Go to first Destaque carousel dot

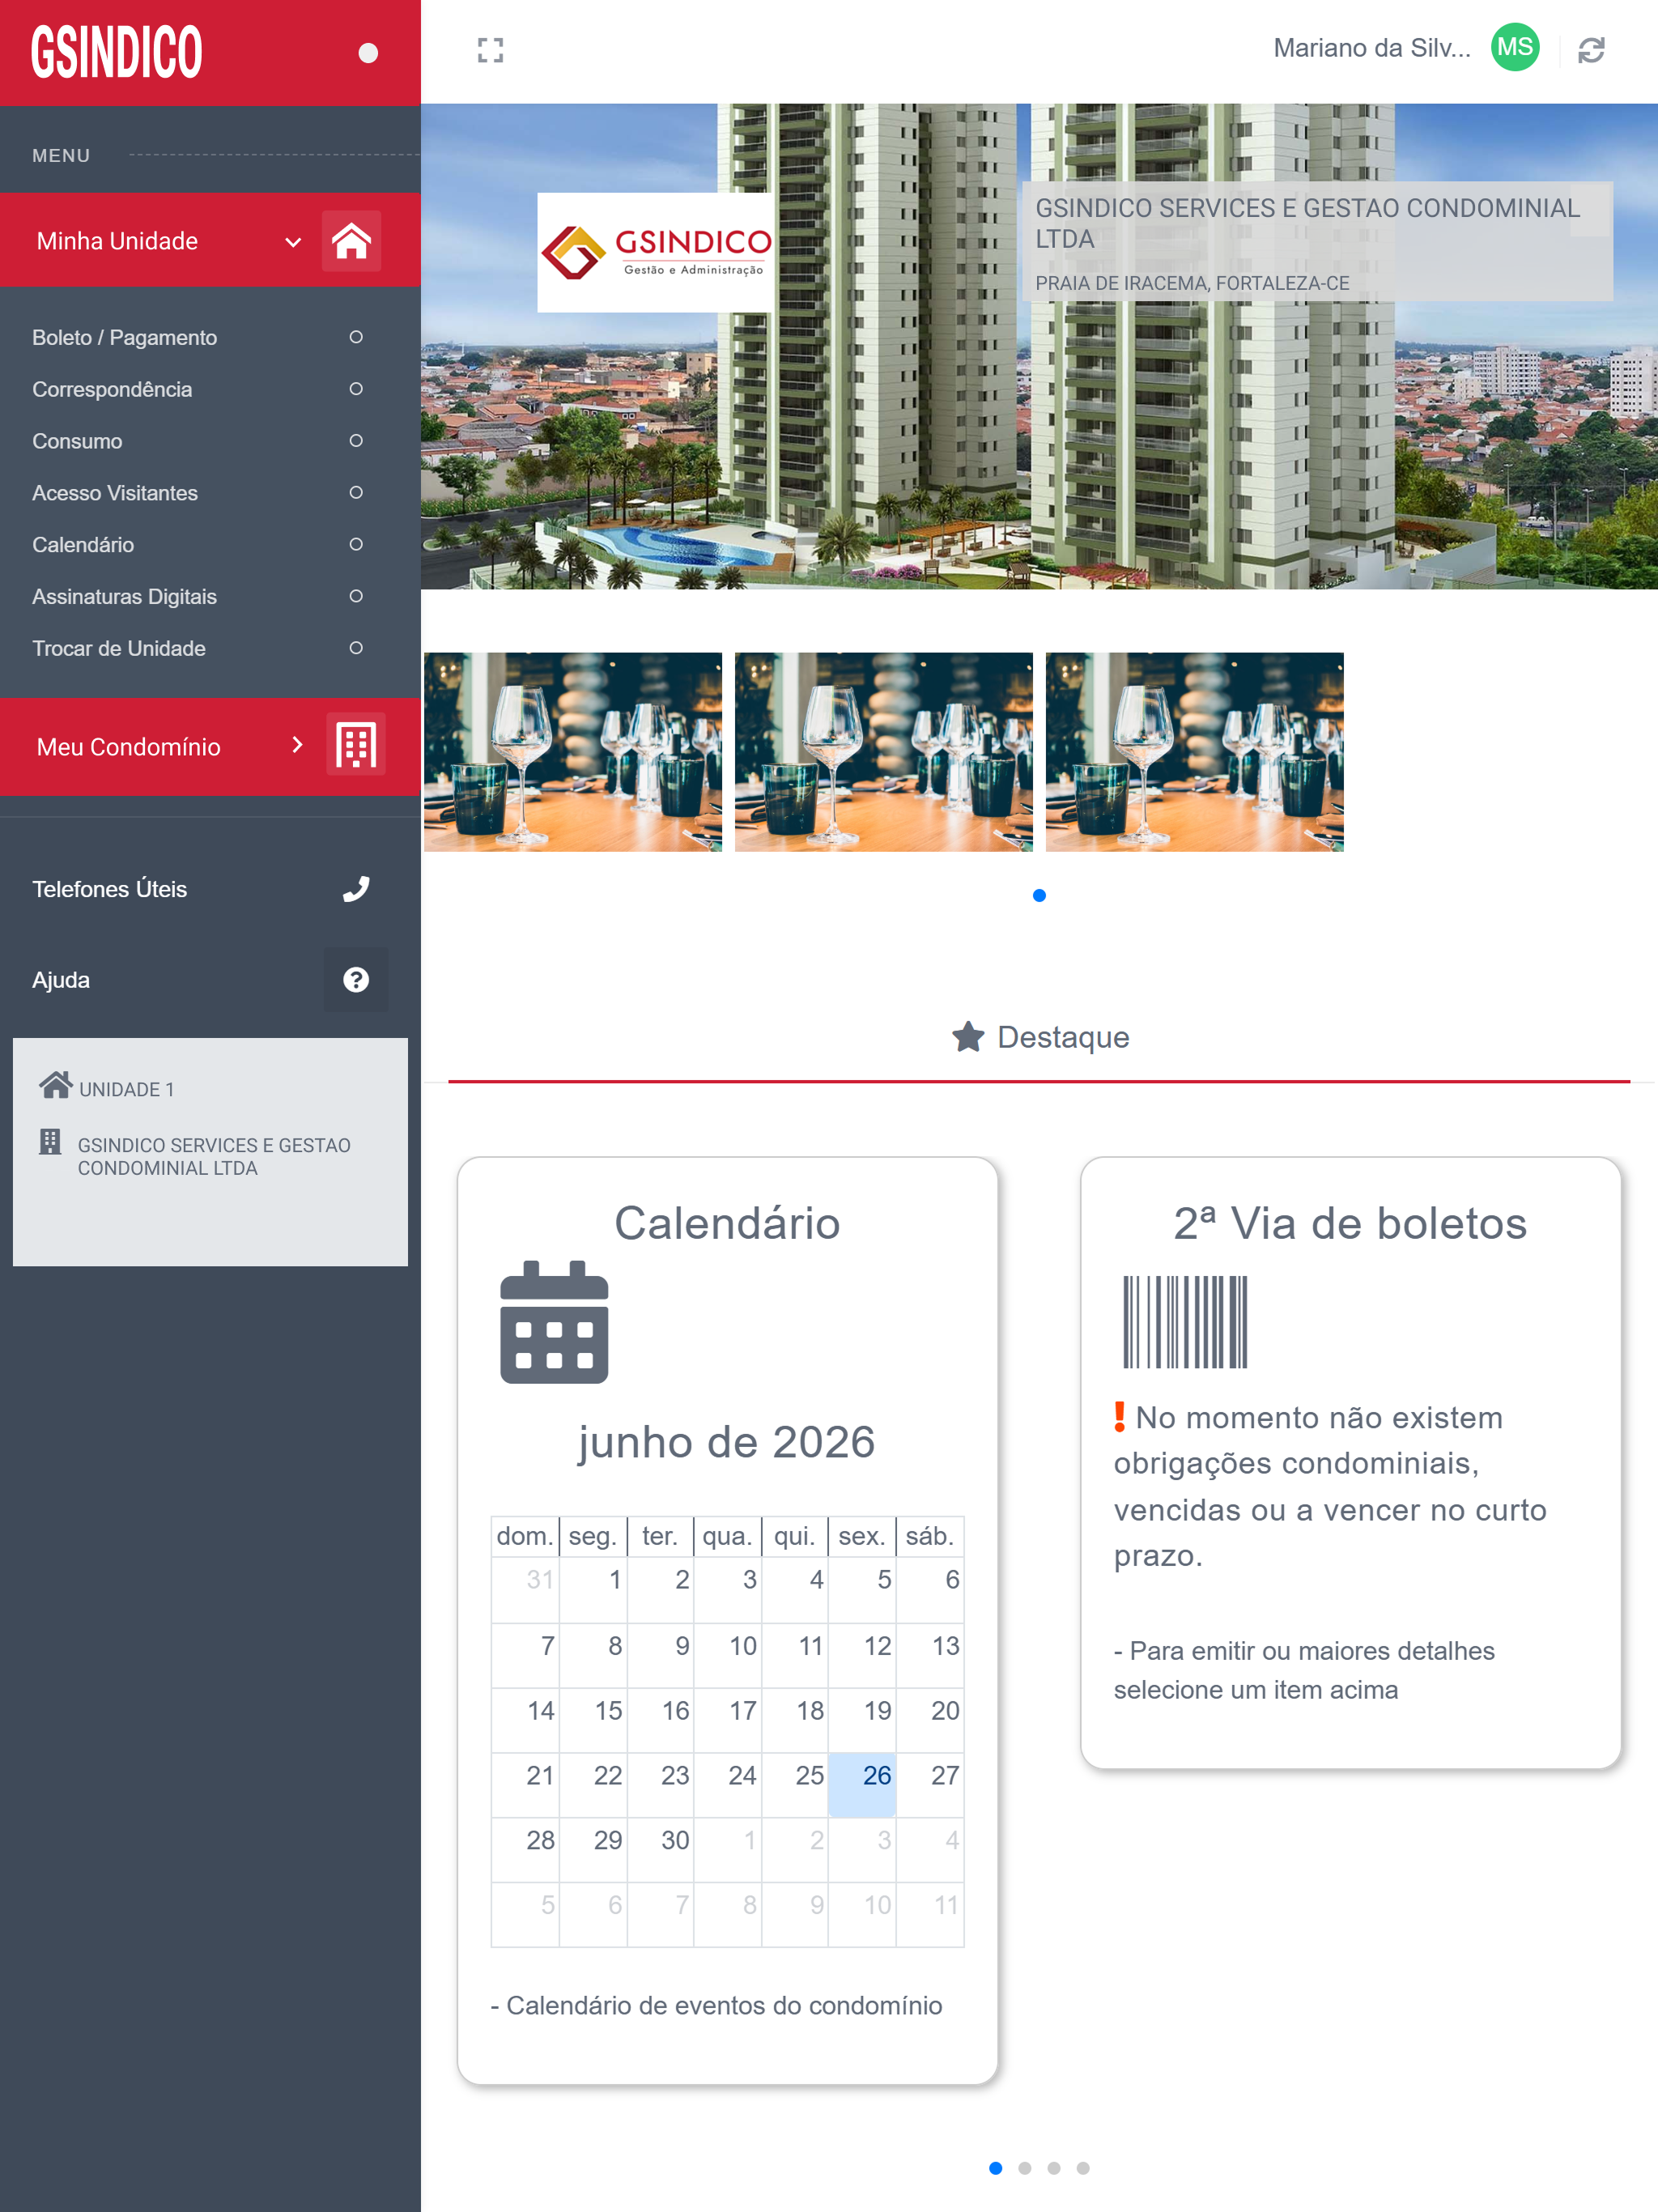(996, 2168)
